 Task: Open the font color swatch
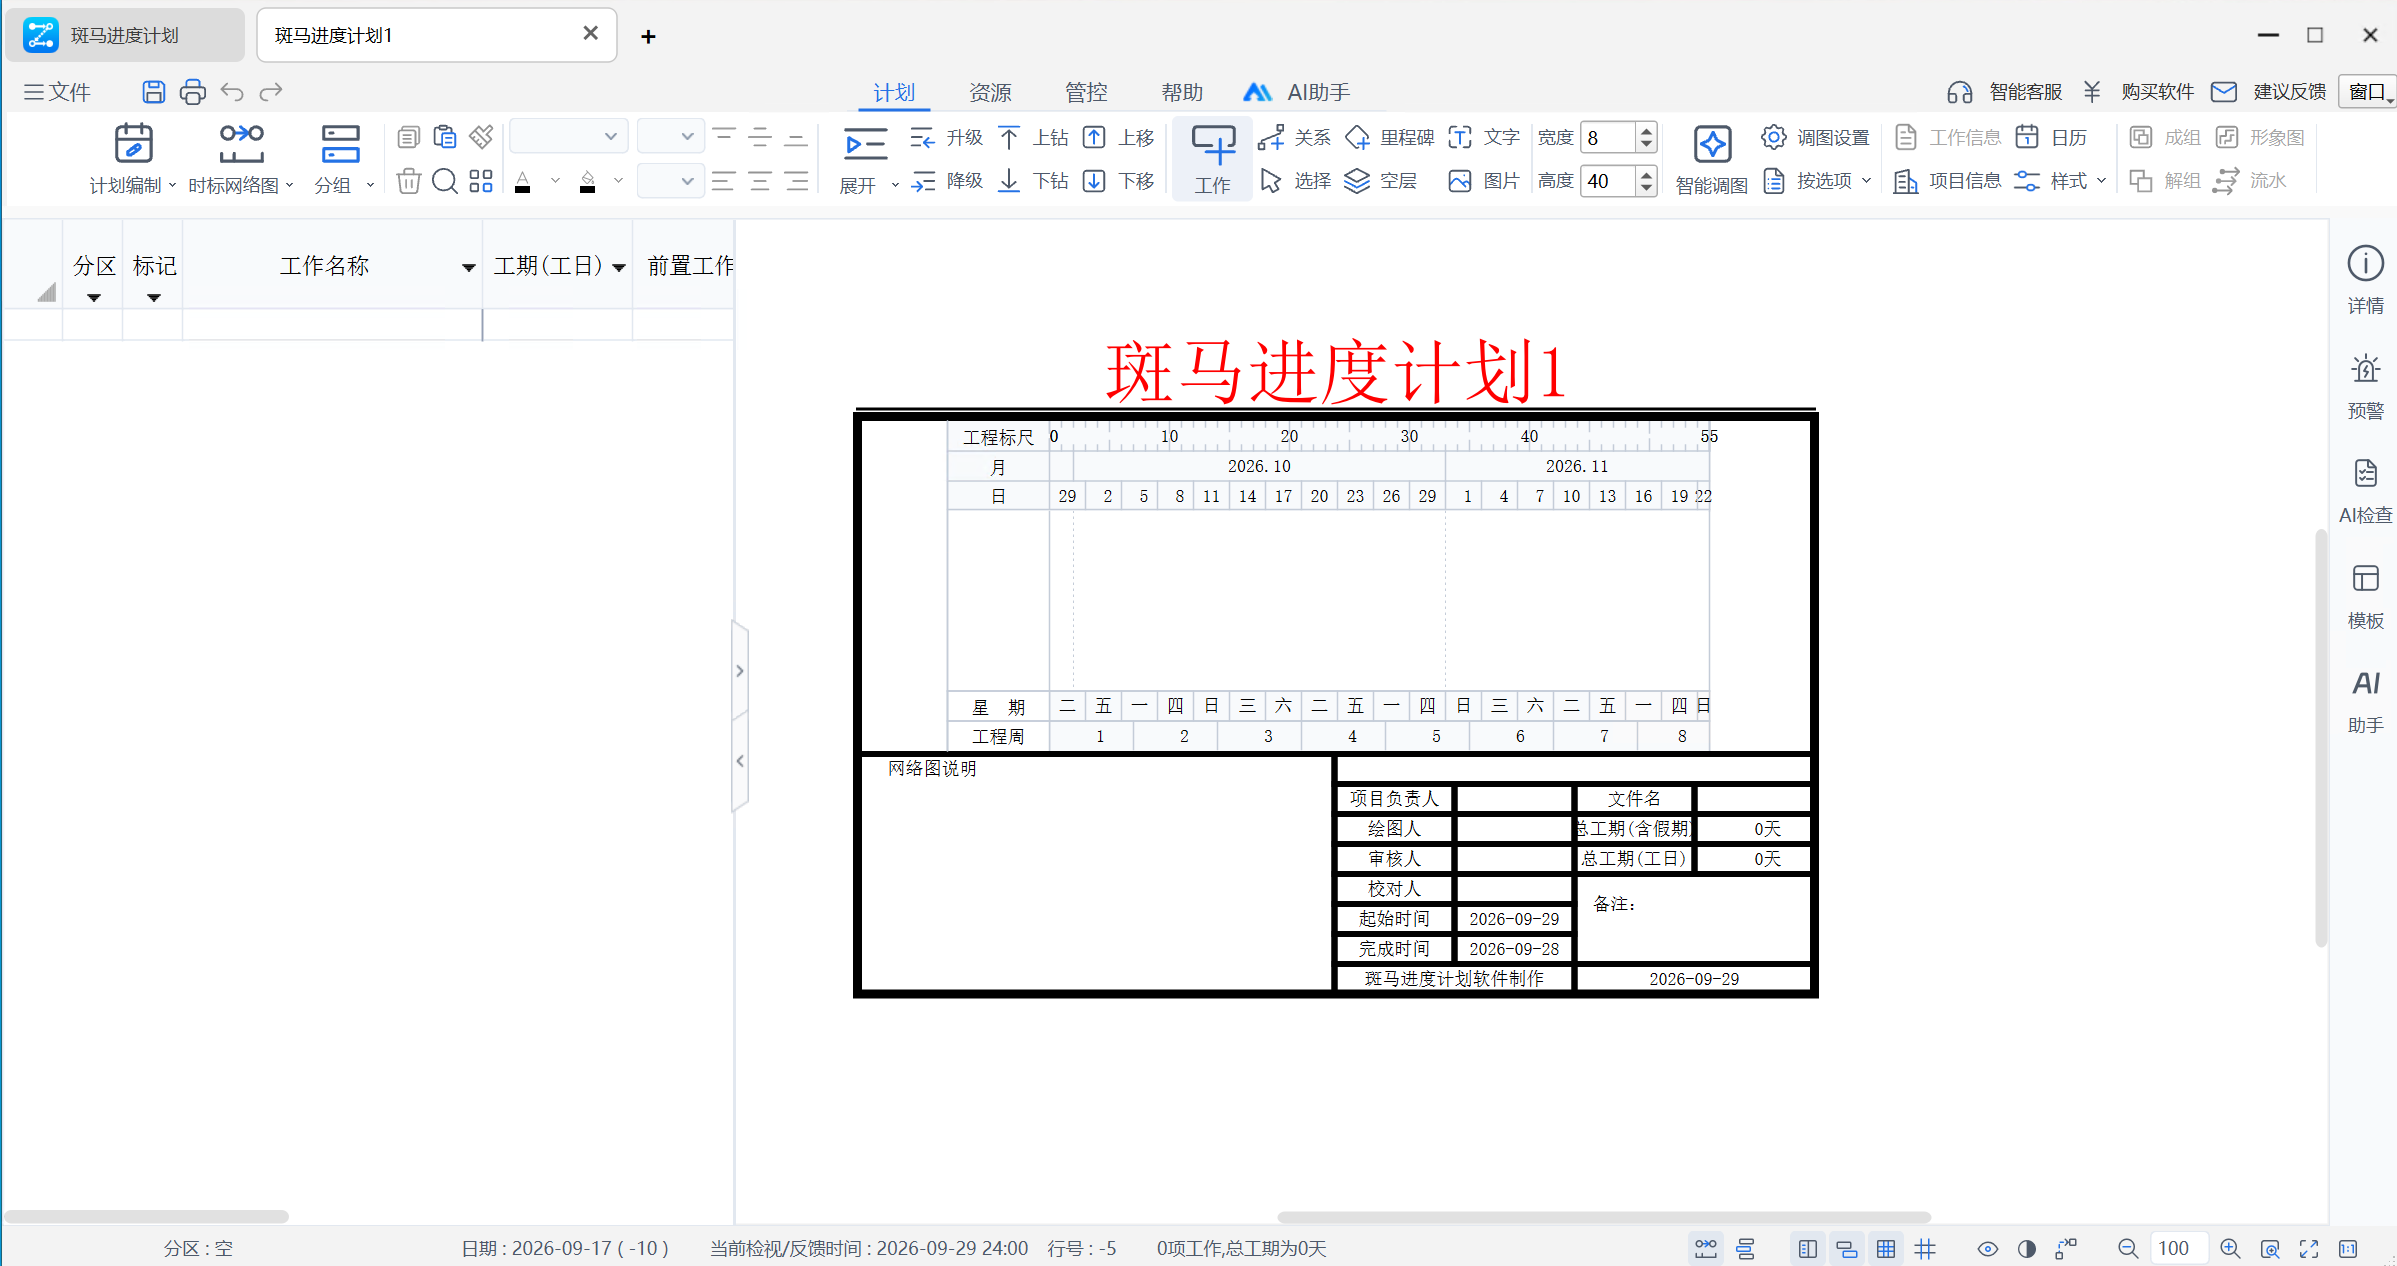coord(522,182)
